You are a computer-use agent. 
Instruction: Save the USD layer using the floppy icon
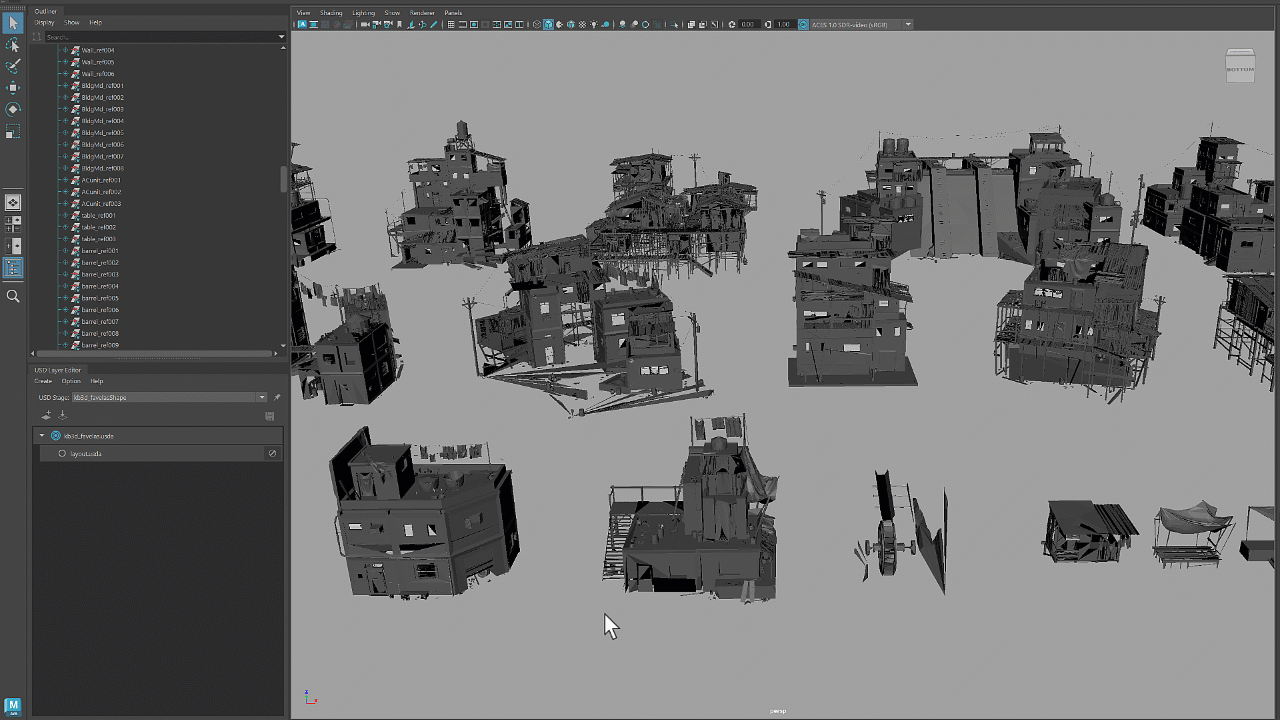point(269,416)
